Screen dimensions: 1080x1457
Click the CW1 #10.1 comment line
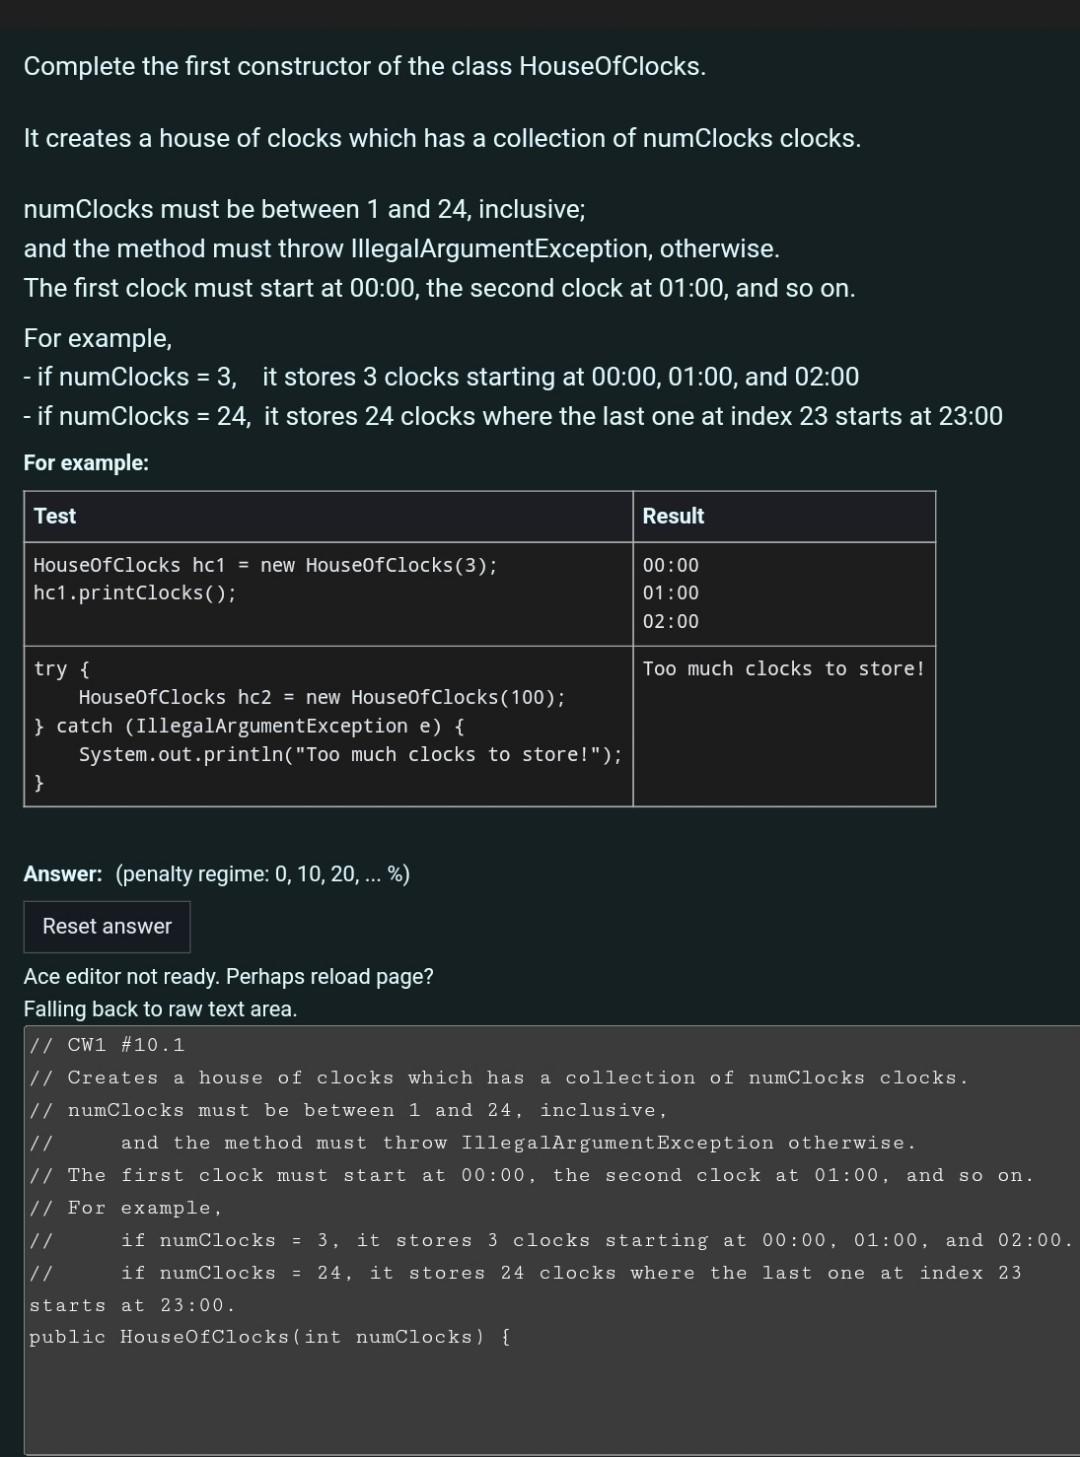click(107, 1045)
